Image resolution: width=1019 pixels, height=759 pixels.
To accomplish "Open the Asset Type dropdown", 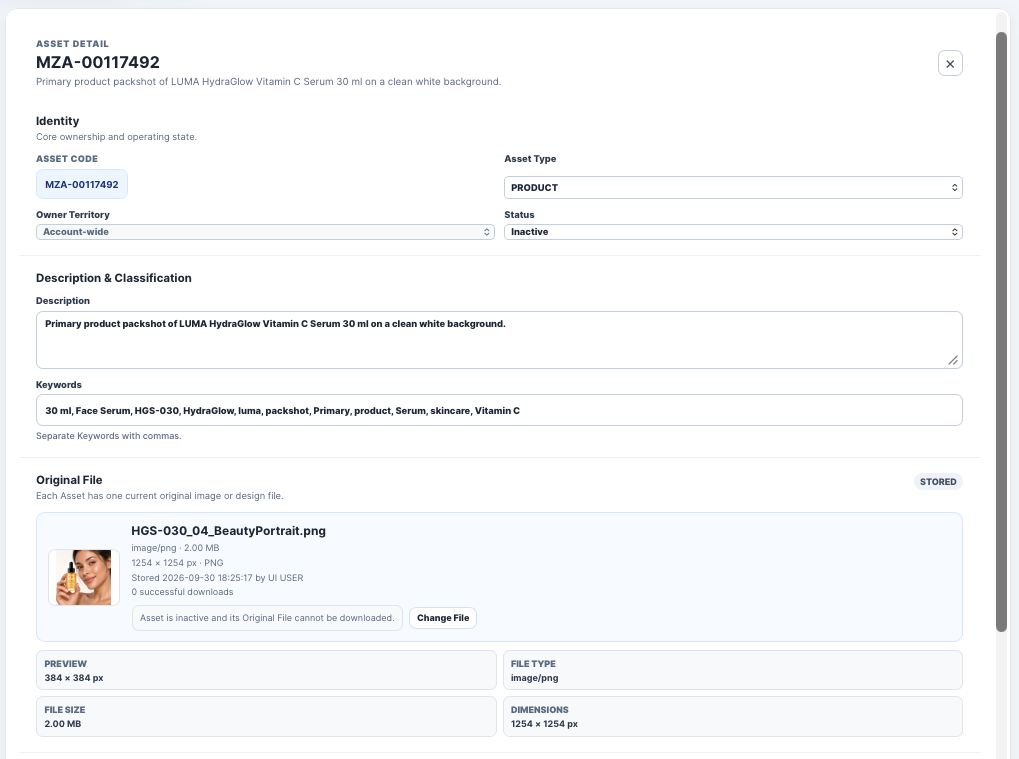I will pyautogui.click(x=733, y=188).
